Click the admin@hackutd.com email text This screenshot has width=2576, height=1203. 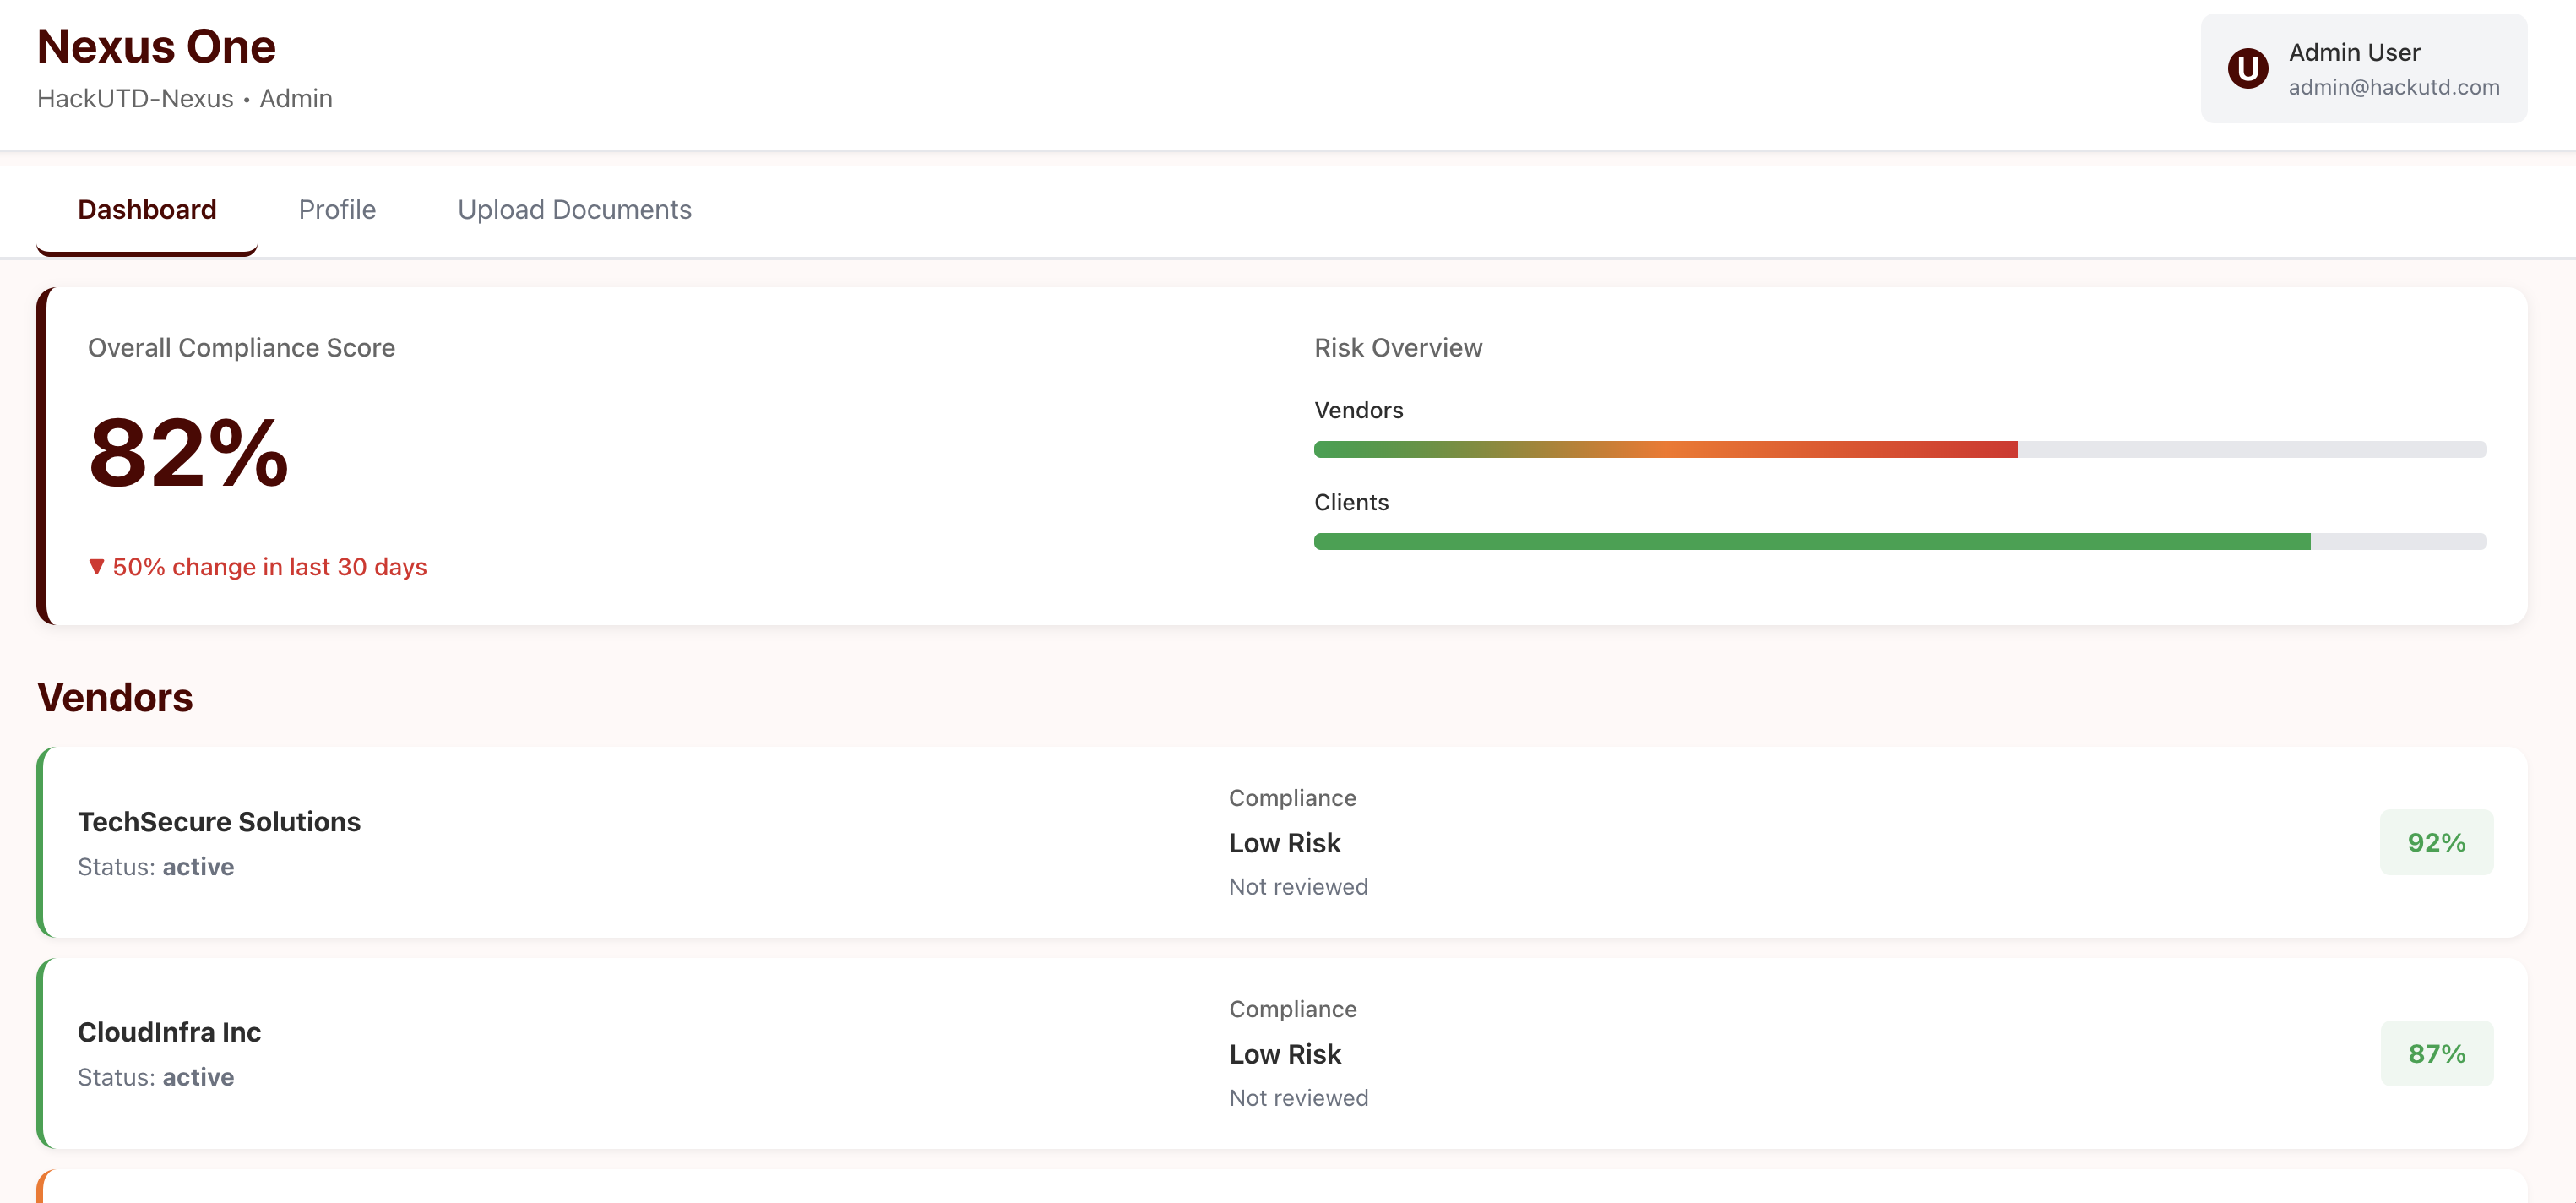2393,88
